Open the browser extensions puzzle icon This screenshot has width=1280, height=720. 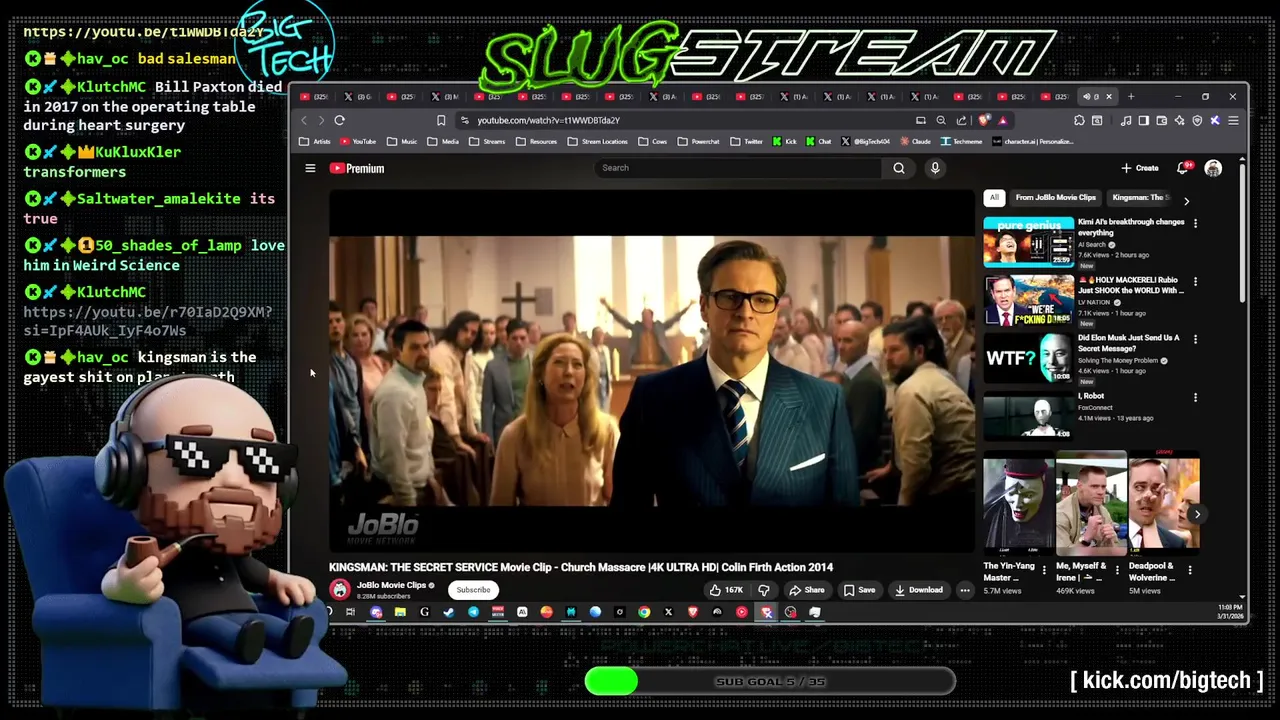click(x=1079, y=120)
